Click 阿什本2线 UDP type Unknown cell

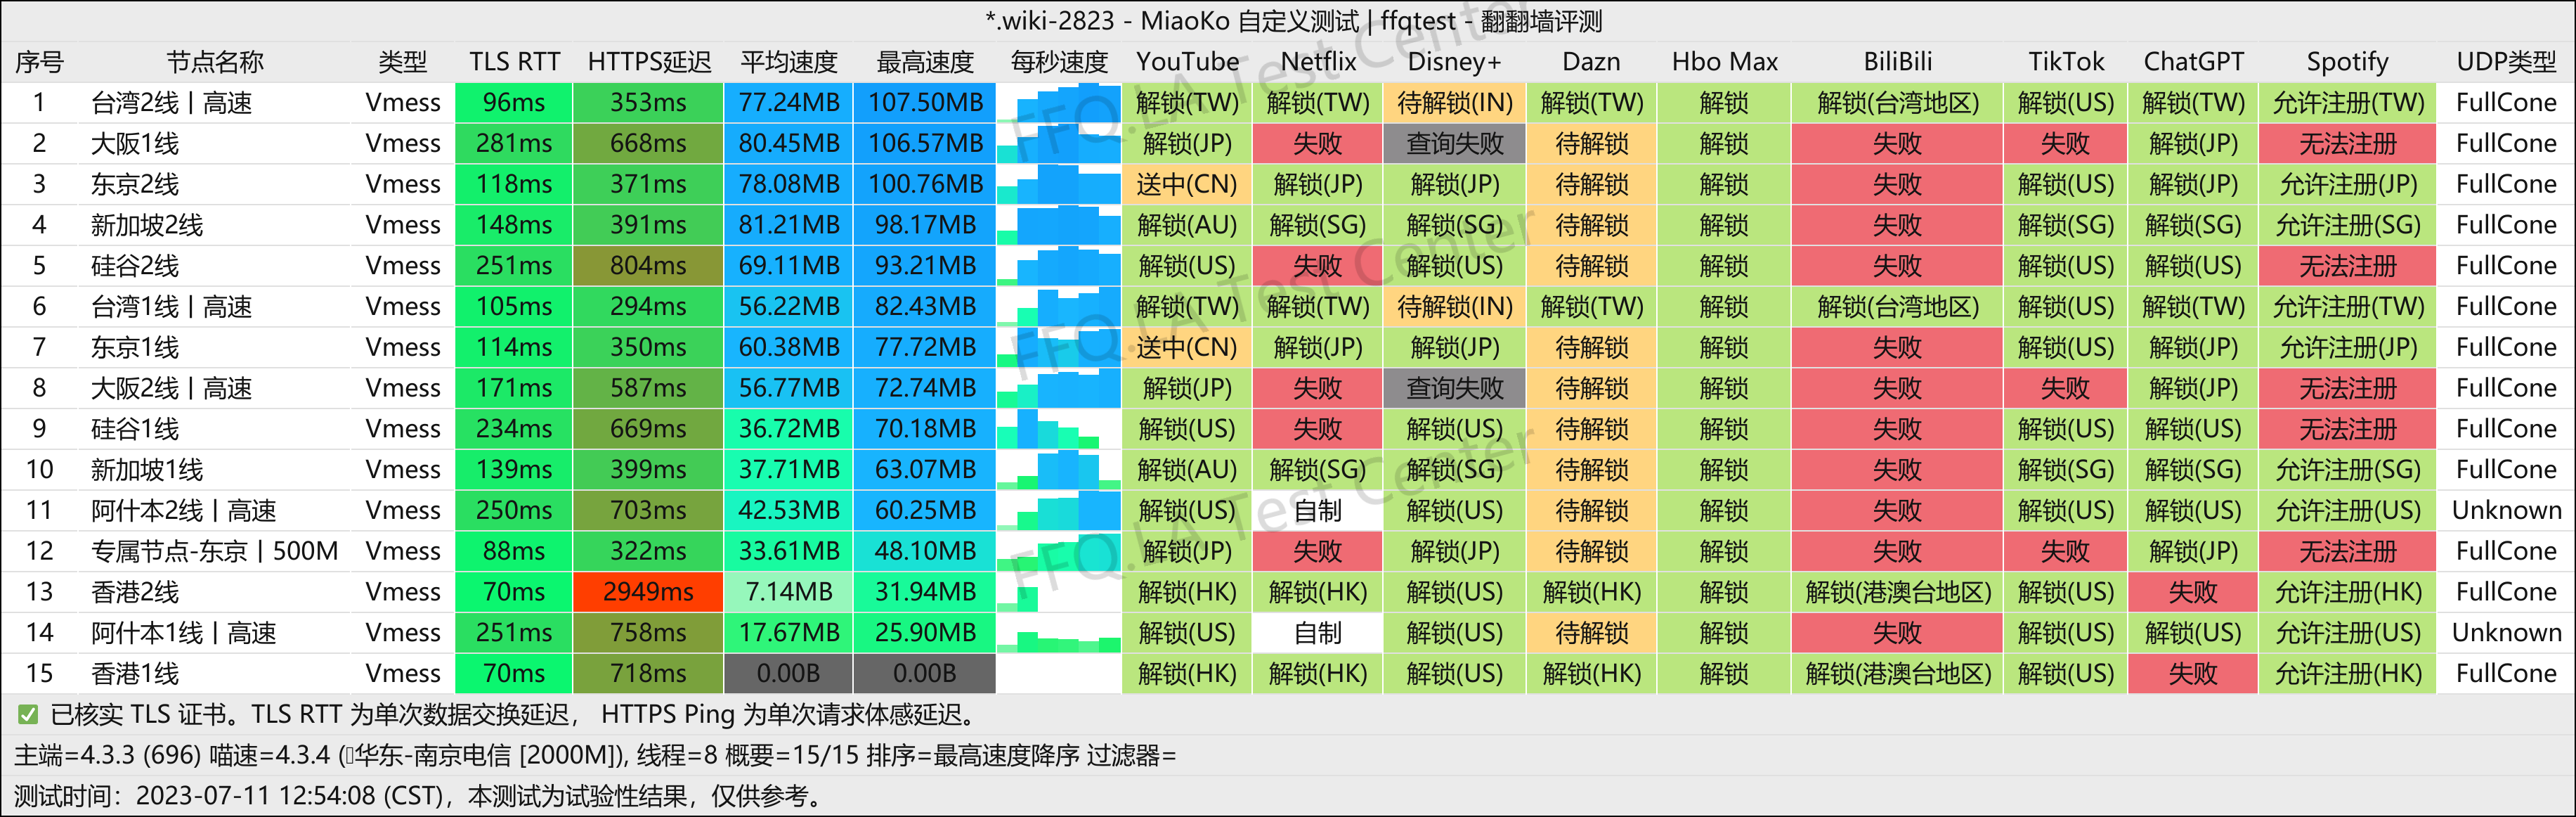click(x=2506, y=511)
